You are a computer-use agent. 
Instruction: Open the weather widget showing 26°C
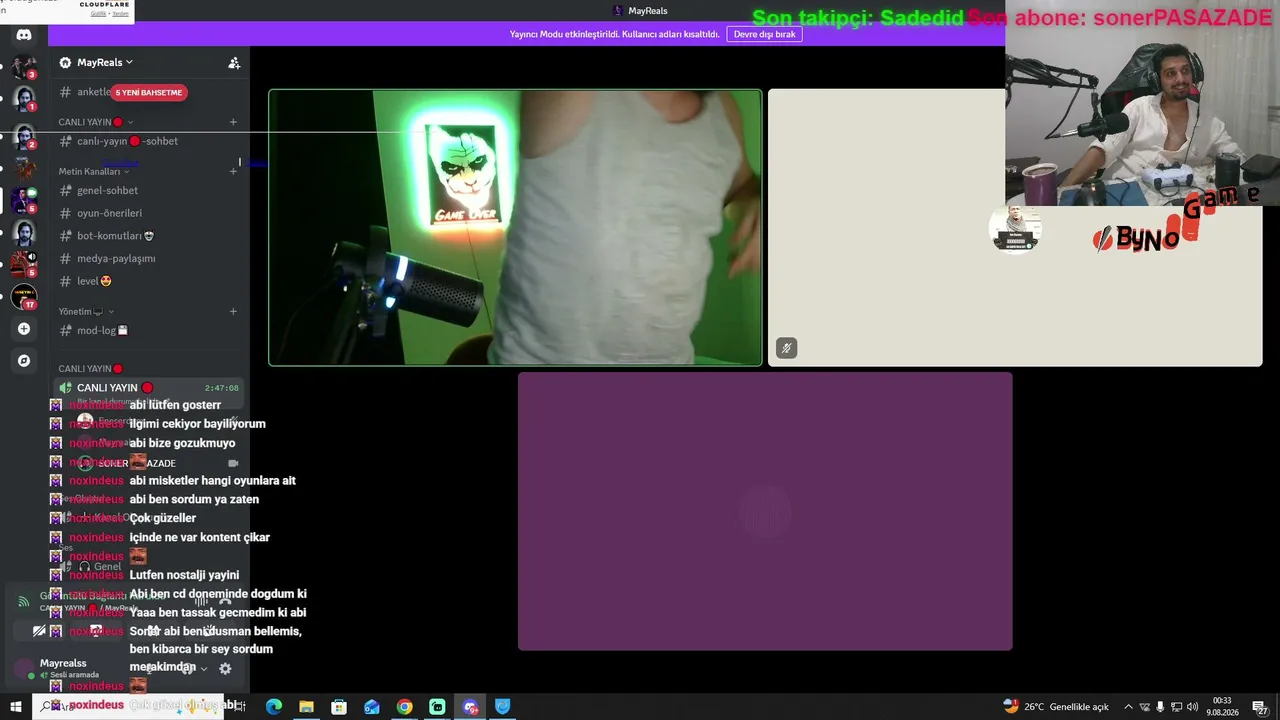tap(1055, 707)
